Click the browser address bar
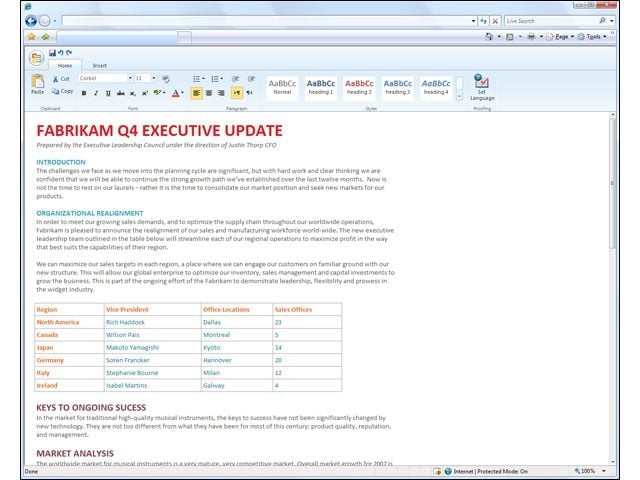Image resolution: width=640 pixels, height=480 pixels. [266, 21]
